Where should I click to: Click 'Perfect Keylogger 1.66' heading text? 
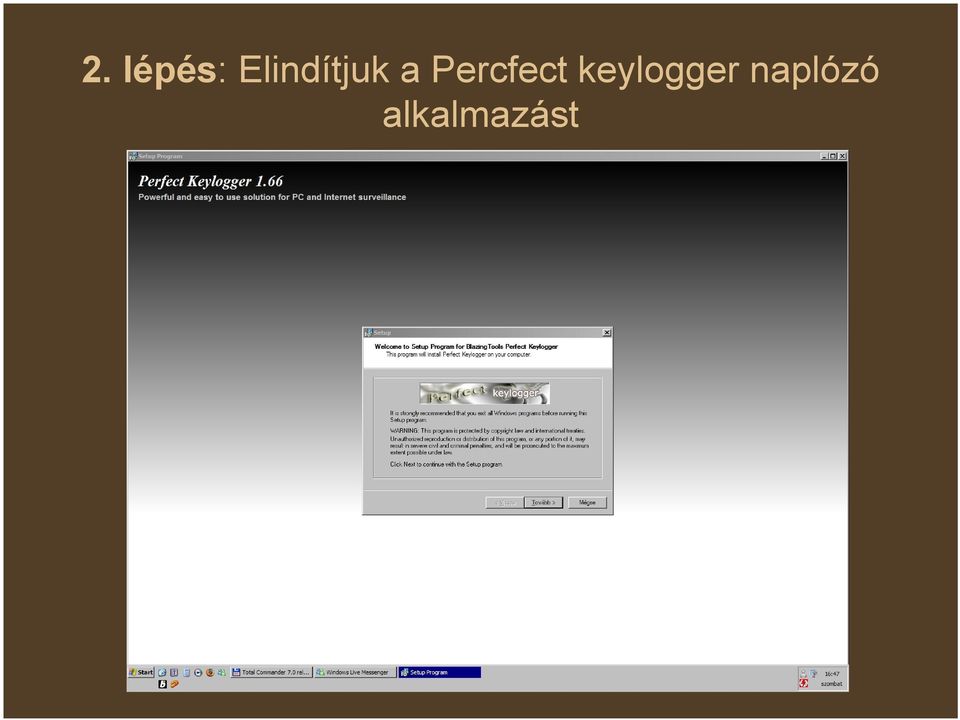(211, 181)
